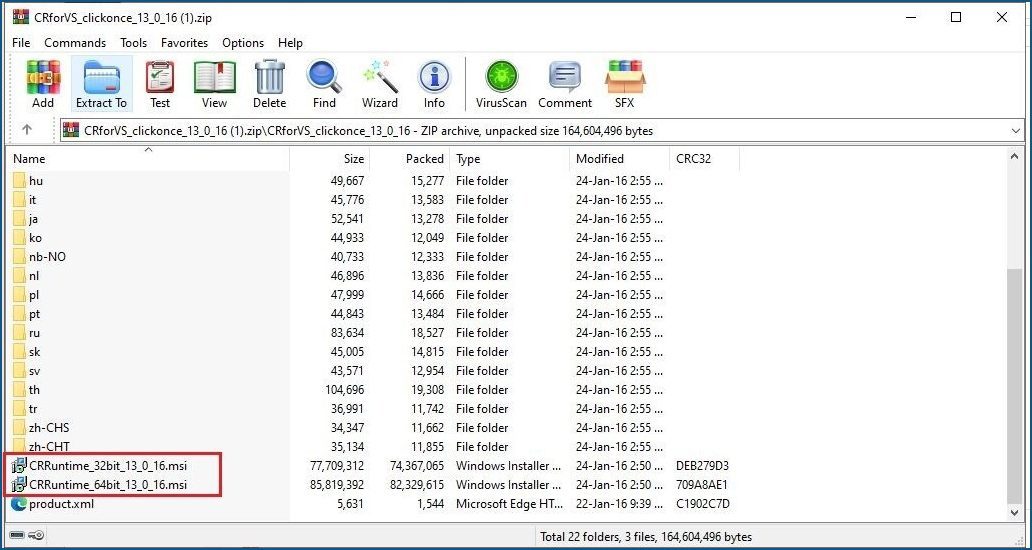The image size is (1032, 550).
Task: Select the sv folder name
Action: coord(34,371)
